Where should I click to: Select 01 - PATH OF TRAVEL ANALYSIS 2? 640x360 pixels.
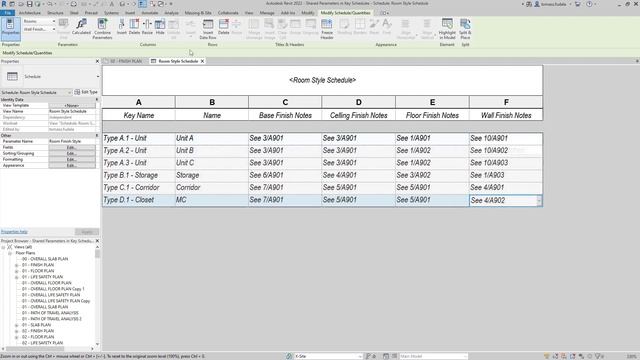52,319
